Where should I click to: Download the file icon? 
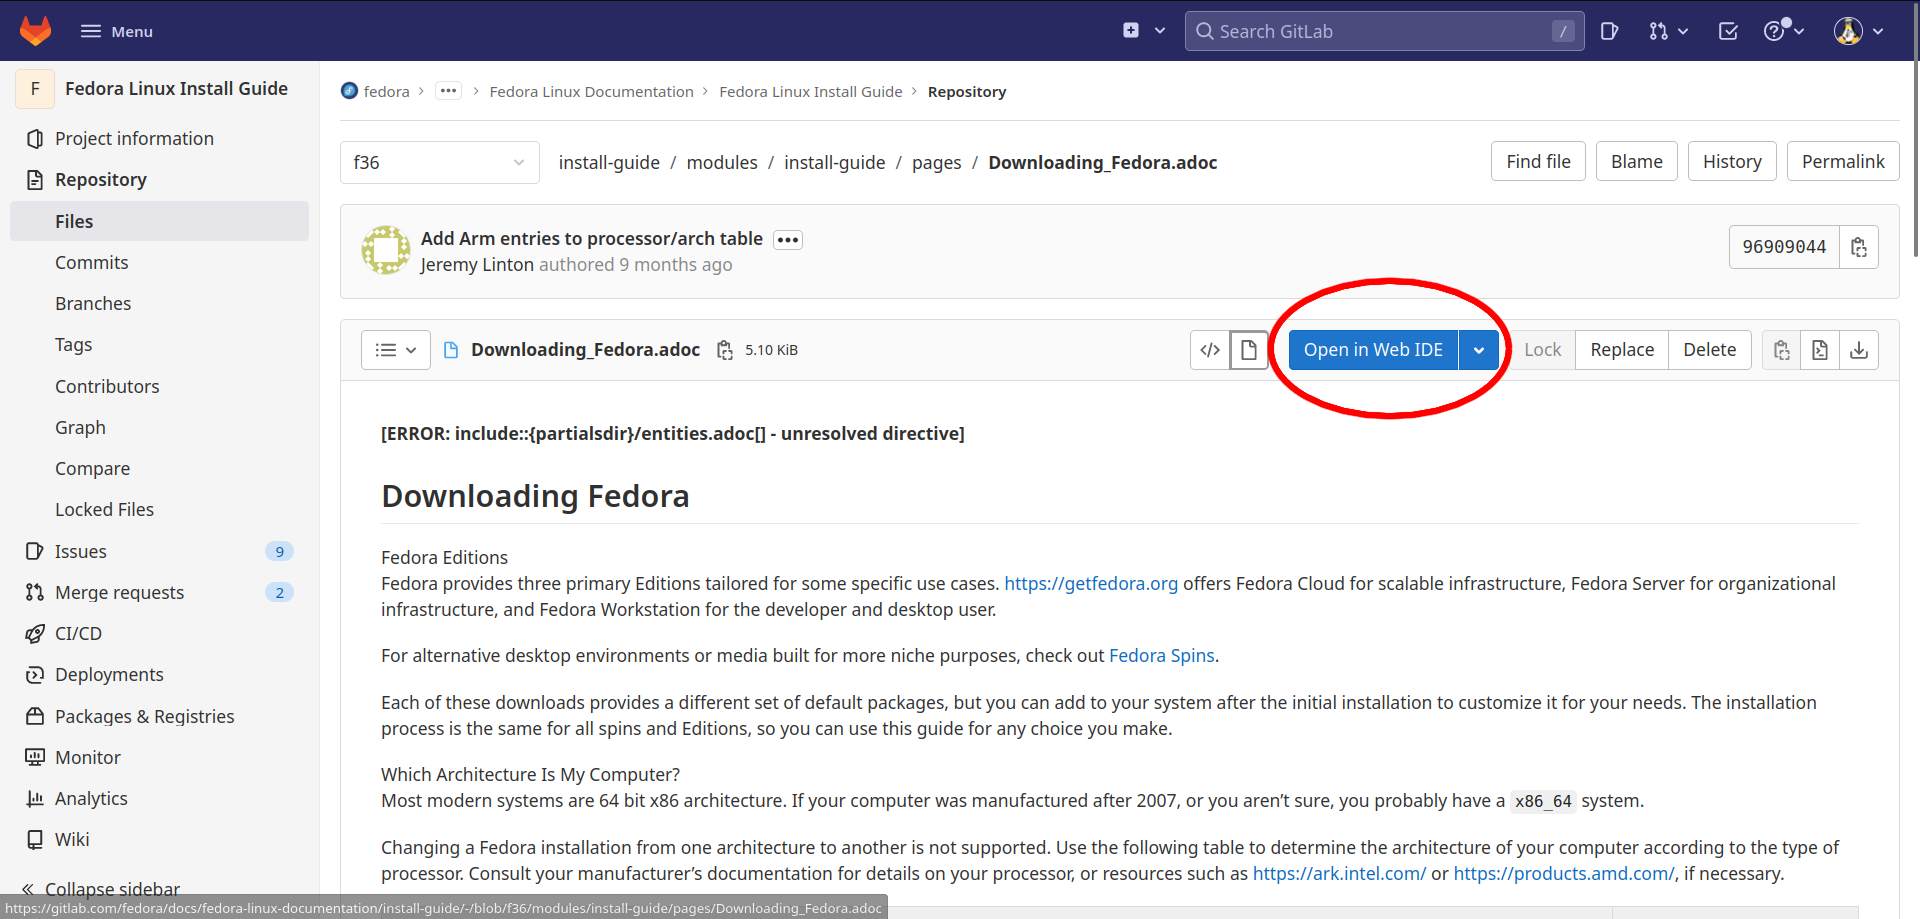click(x=1859, y=350)
